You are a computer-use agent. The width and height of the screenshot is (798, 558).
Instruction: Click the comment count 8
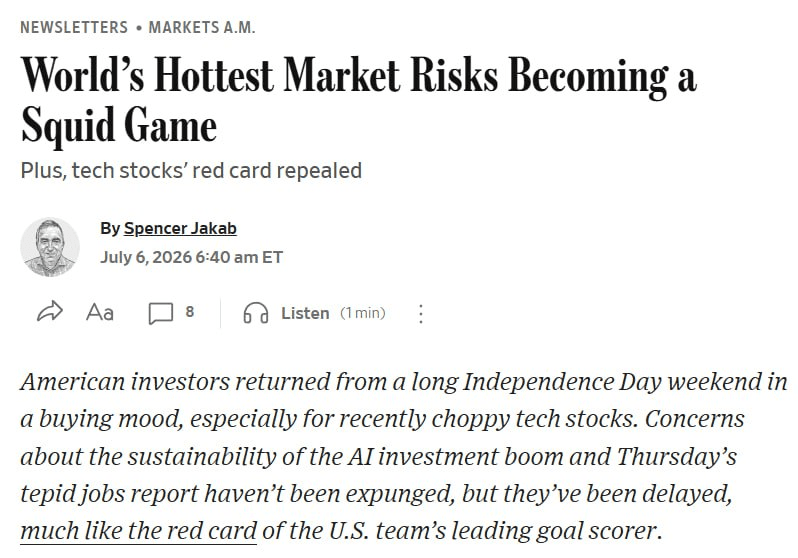tap(190, 312)
